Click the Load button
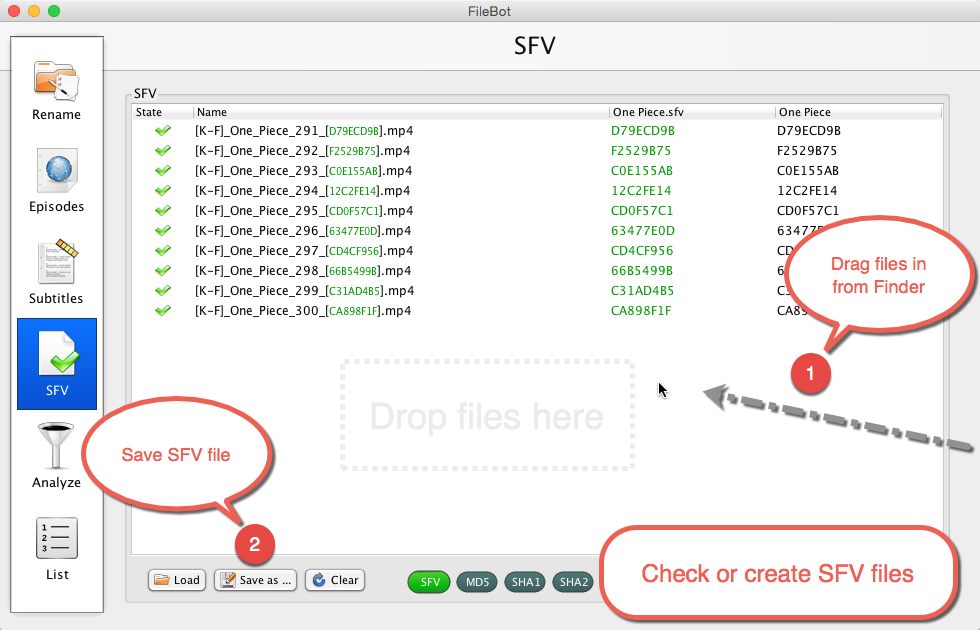 (177, 581)
